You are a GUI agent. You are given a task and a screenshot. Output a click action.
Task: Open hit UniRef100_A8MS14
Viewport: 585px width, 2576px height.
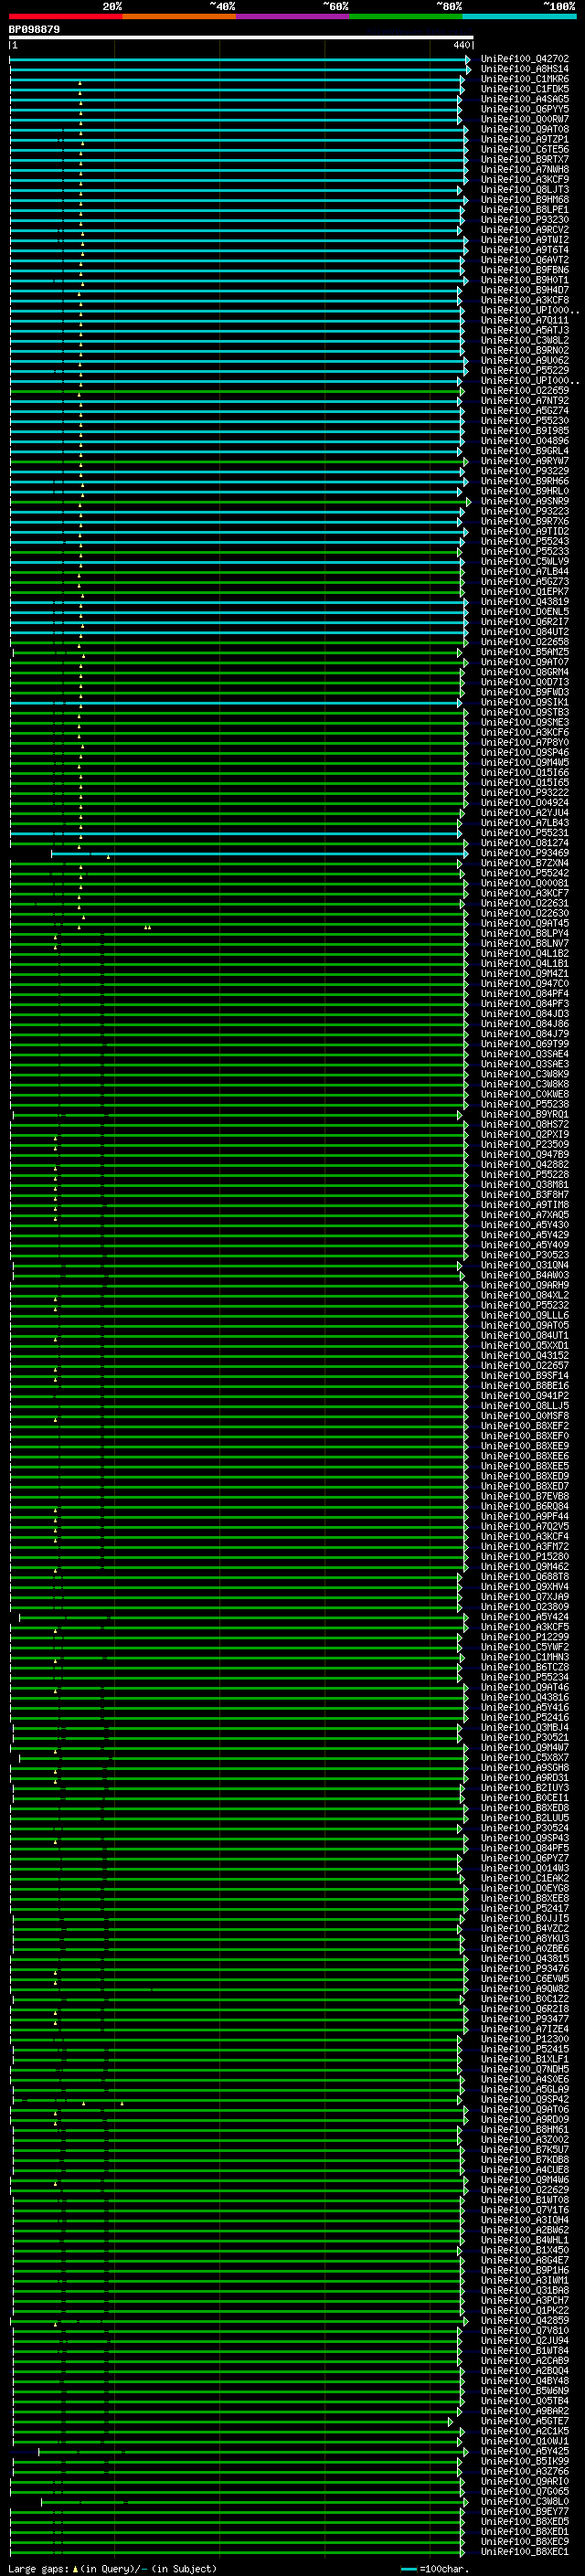(525, 69)
